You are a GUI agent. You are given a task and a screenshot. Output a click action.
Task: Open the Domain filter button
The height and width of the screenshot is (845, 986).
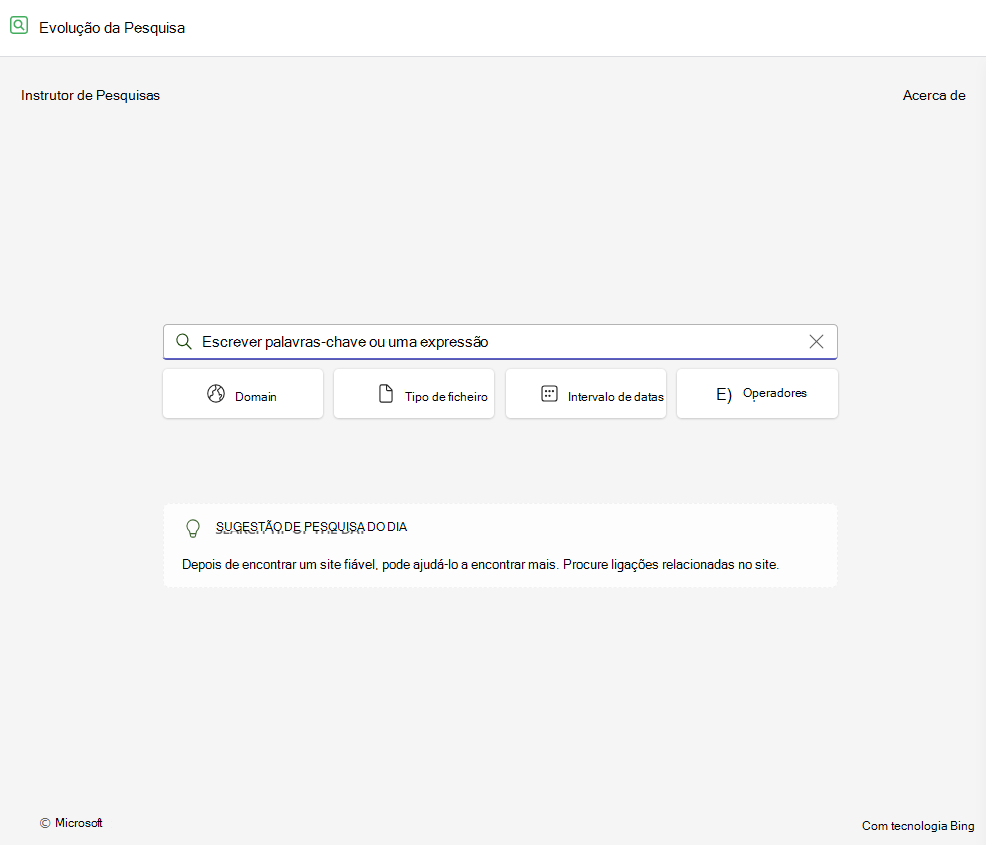[243, 394]
